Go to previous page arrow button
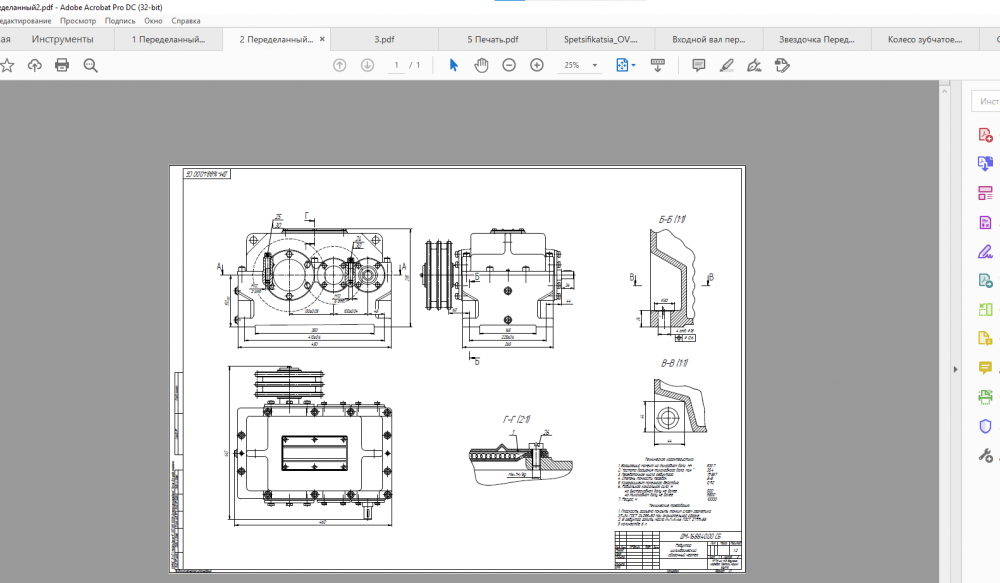The height and width of the screenshot is (583, 1000). click(340, 65)
